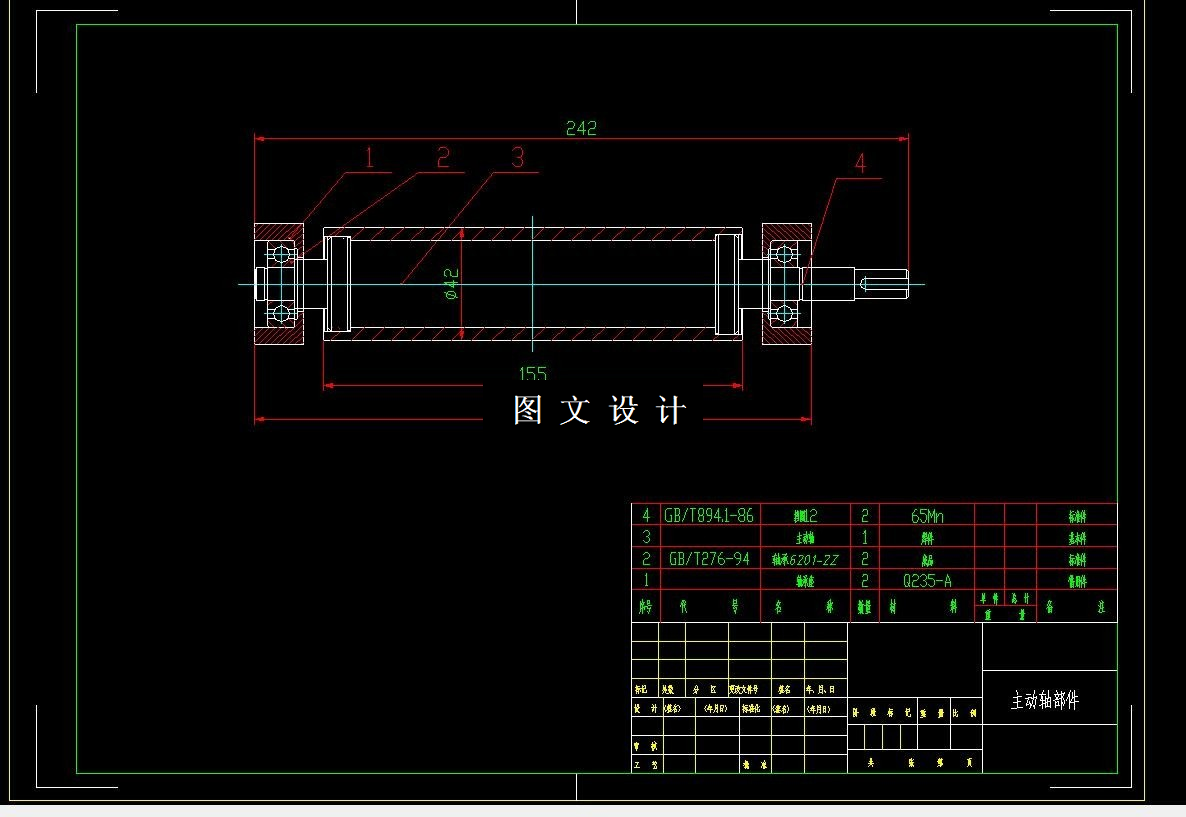Select the ø42 diameter dimension text
The width and height of the screenshot is (1186, 817).
[451, 284]
